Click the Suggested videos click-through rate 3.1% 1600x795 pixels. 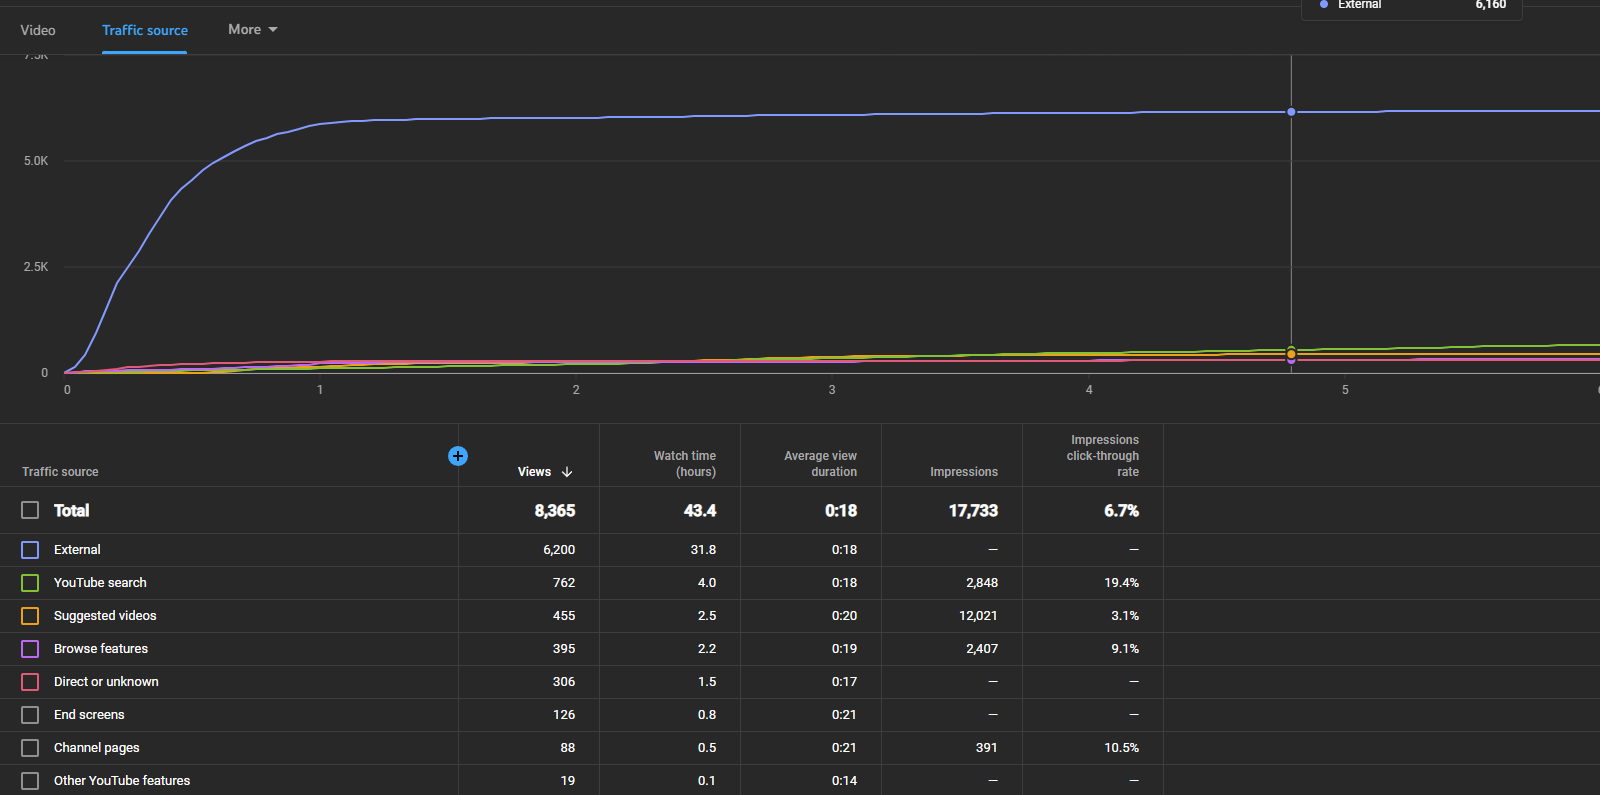[1125, 616]
